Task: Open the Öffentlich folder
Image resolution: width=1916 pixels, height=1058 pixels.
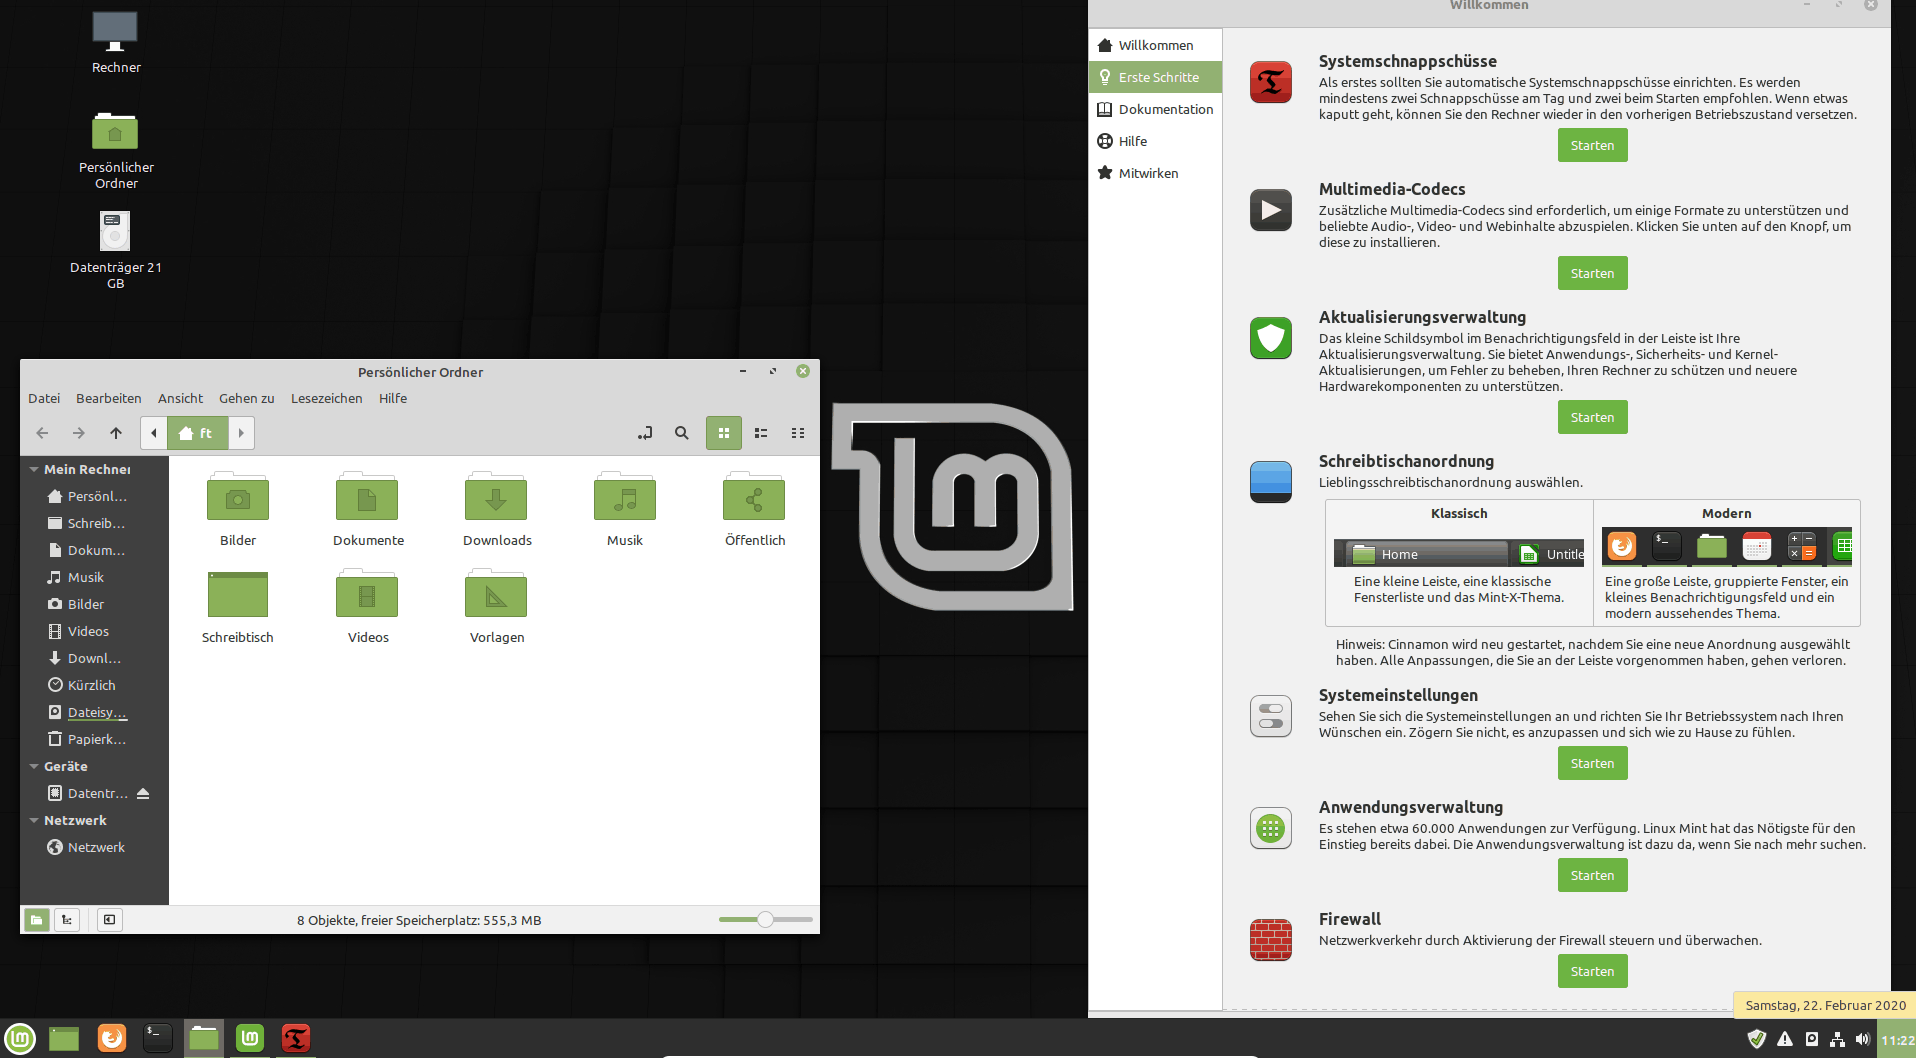Action: point(755,509)
